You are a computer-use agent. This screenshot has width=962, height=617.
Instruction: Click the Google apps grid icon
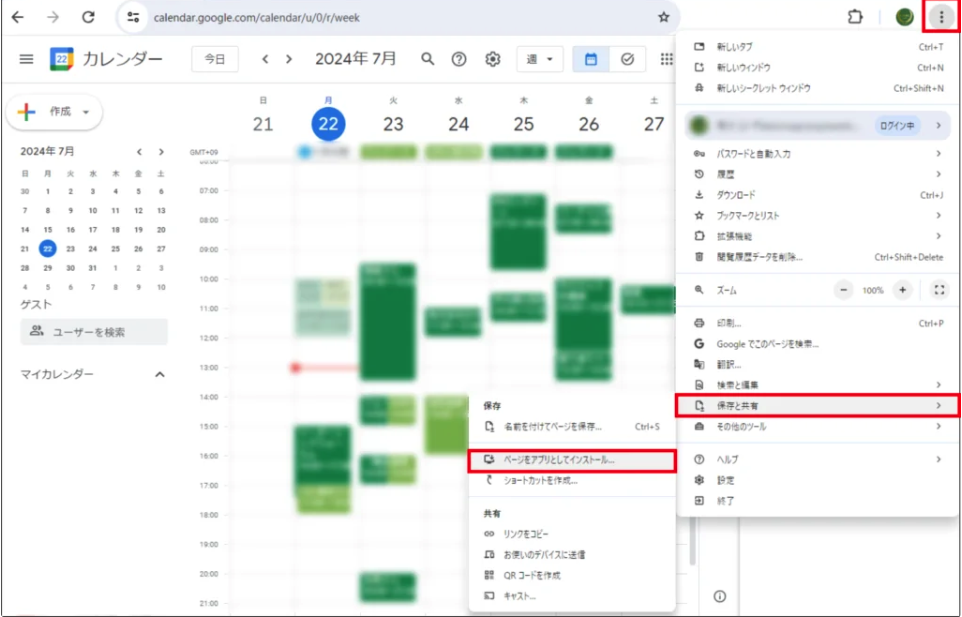[x=666, y=59]
